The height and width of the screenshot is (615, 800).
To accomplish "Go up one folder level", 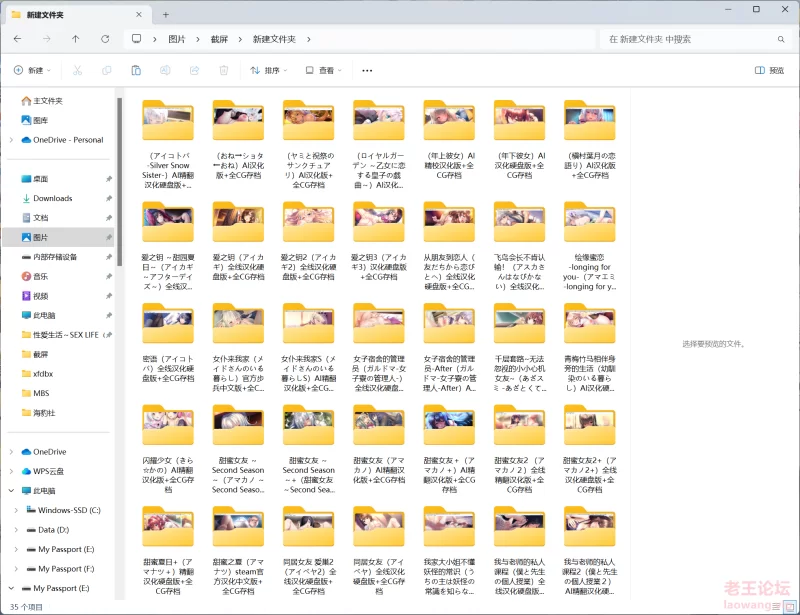I will click(x=76, y=39).
